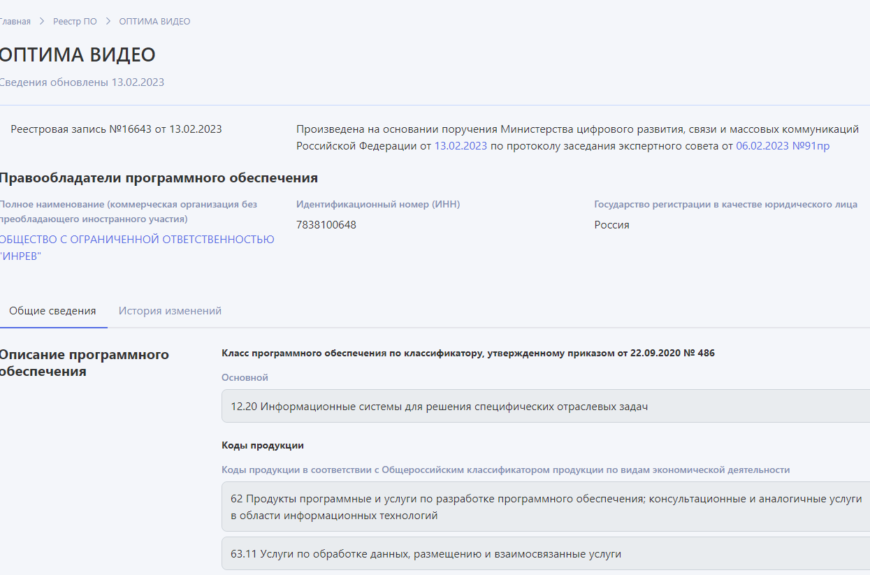Click Идентификационный номер (ИНН) label
Image resolution: width=870 pixels, height=575 pixels.
tap(378, 204)
